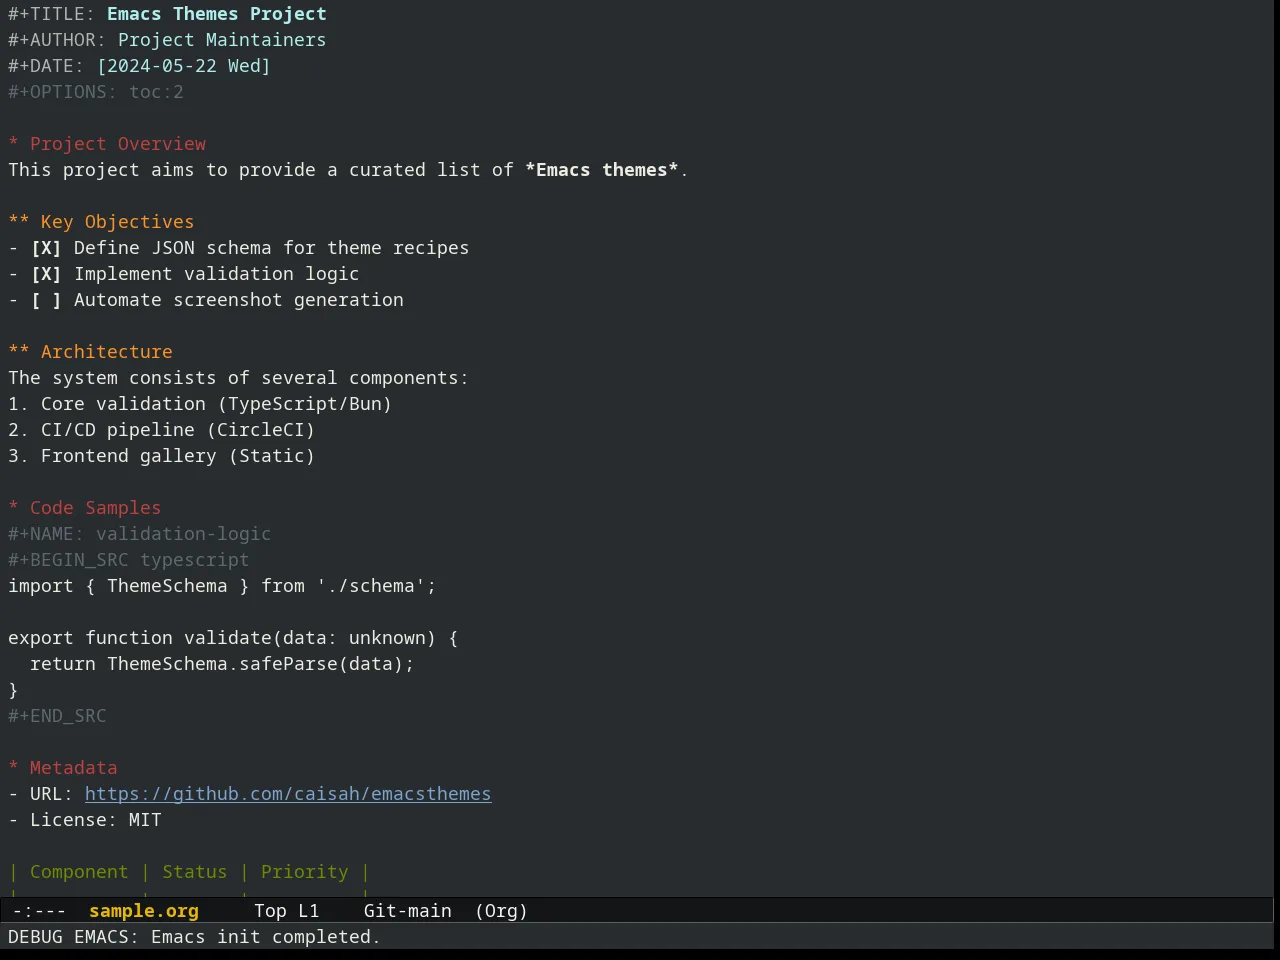Click the #+NAME: validation-logic line
This screenshot has height=960, width=1280.
point(140,534)
